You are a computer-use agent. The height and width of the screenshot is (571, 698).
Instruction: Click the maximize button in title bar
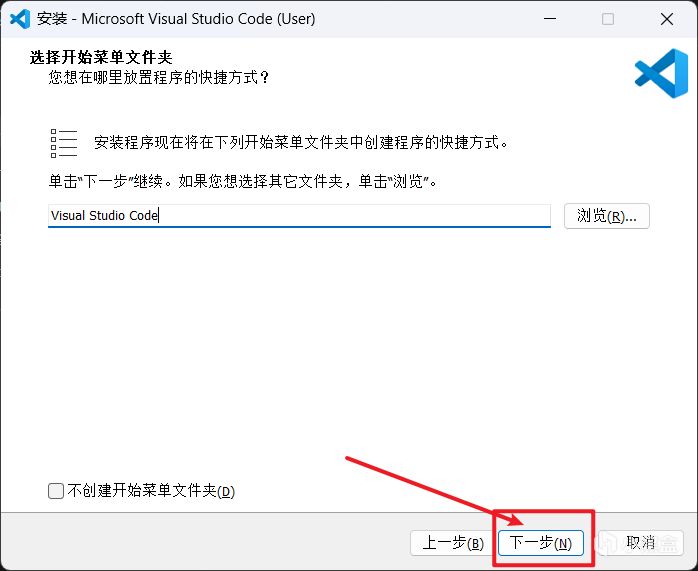[608, 19]
